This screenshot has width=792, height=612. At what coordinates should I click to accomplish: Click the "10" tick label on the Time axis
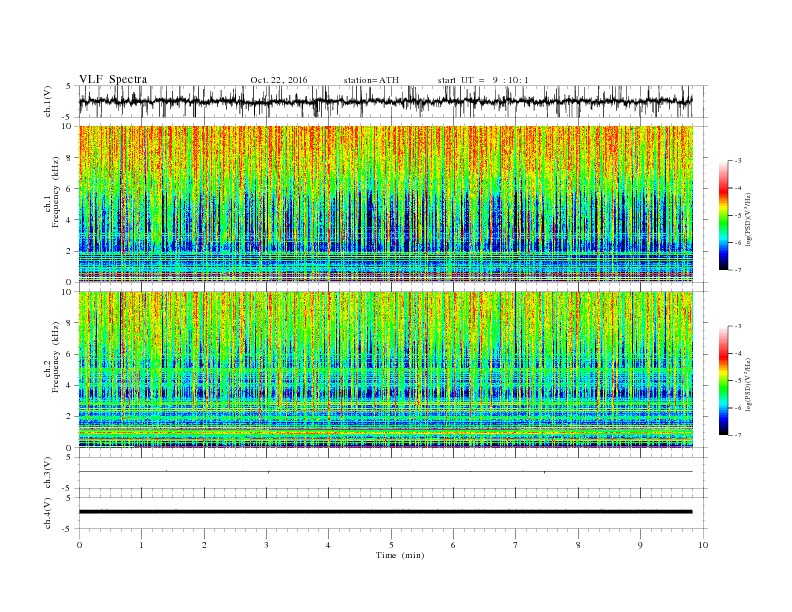[703, 545]
